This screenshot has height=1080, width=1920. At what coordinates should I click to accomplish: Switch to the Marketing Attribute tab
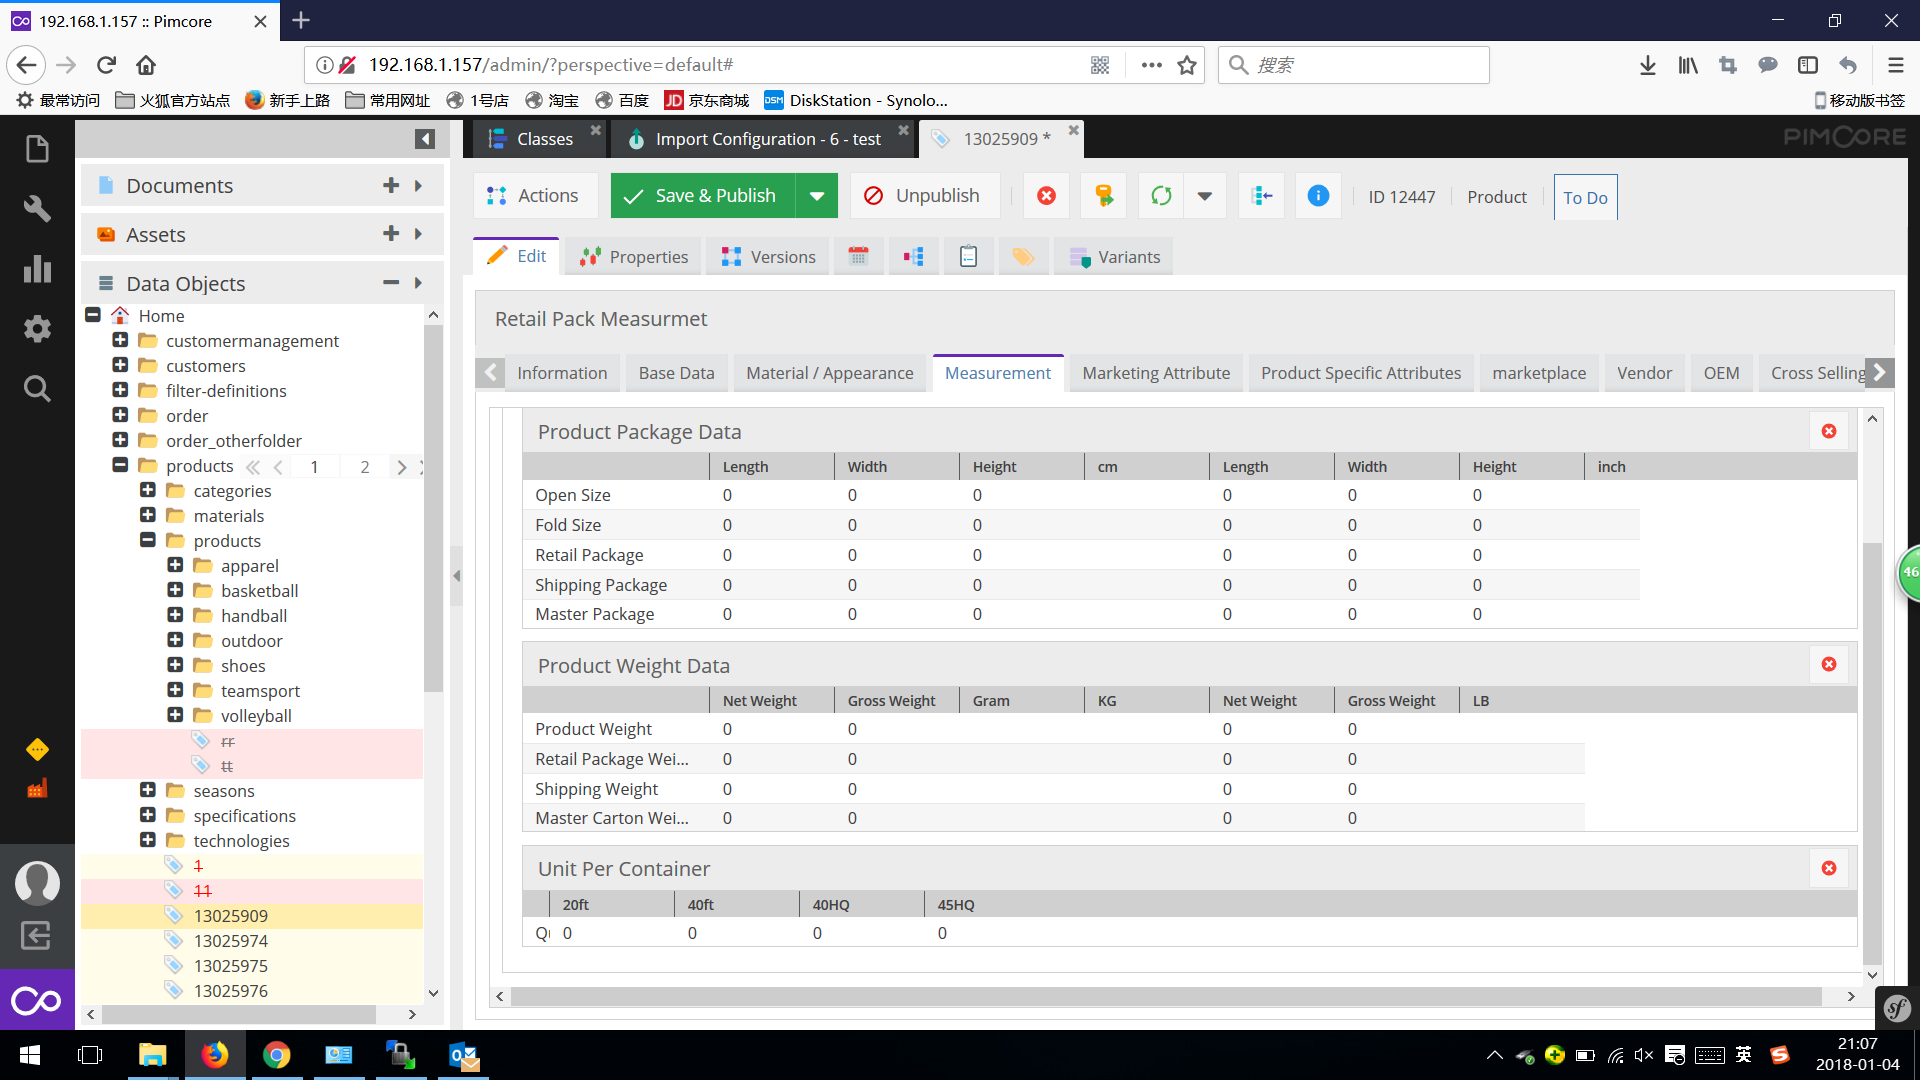coord(1156,372)
